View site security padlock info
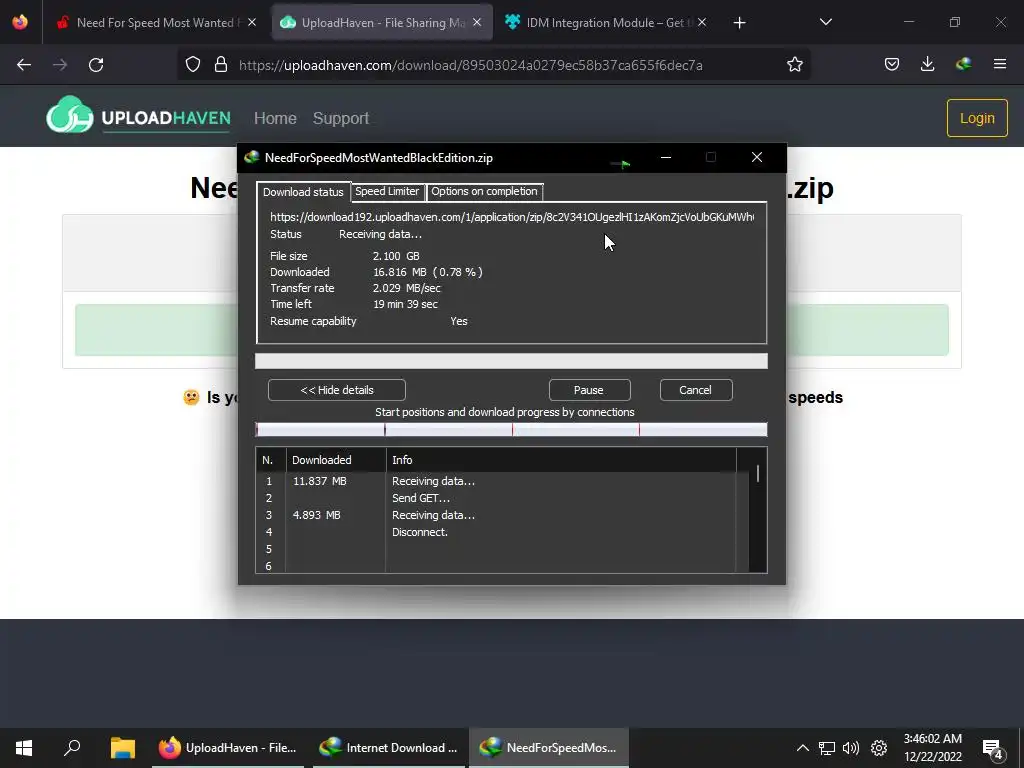1024x768 pixels. (221, 65)
